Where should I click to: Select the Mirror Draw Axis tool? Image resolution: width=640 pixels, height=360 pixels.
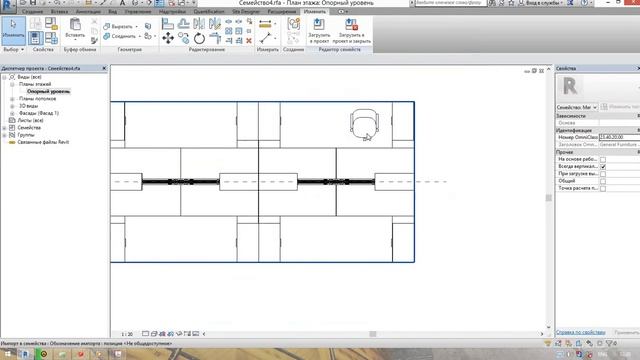click(215, 24)
